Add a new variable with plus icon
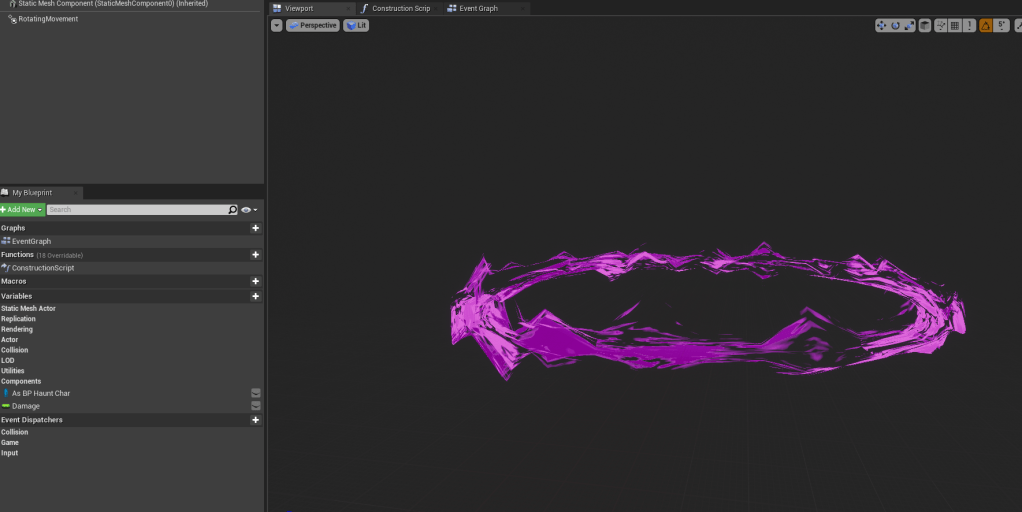Viewport: 1022px width, 512px height. (x=255, y=296)
